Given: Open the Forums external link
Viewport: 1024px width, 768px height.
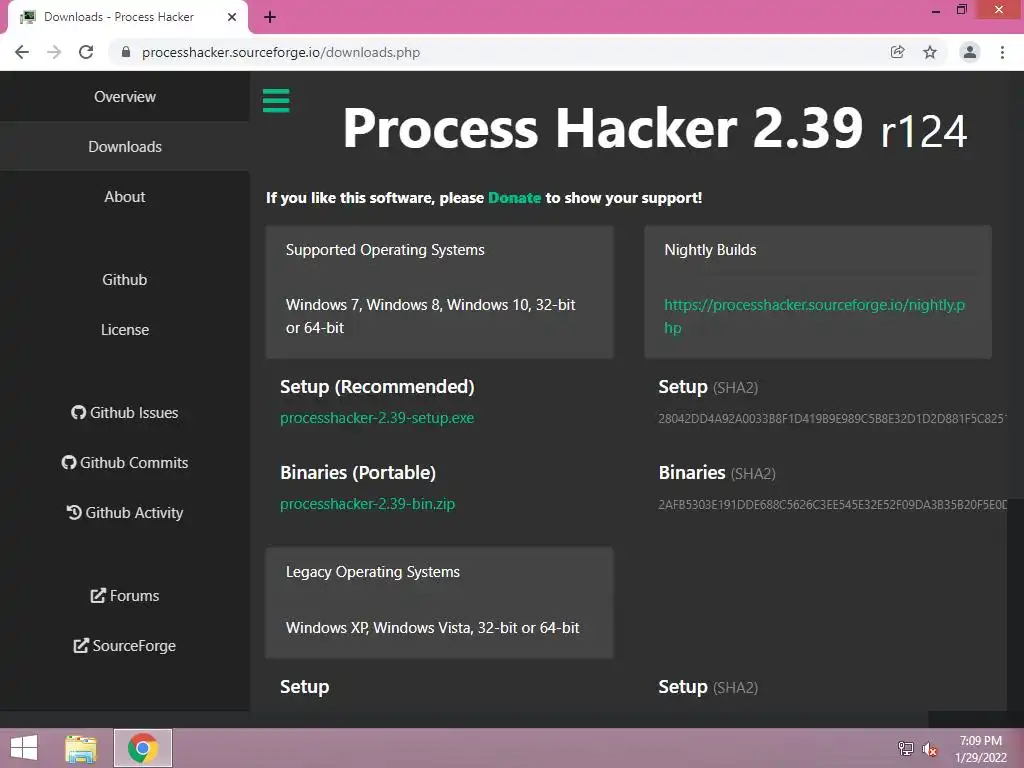Looking at the screenshot, I should tap(125, 596).
